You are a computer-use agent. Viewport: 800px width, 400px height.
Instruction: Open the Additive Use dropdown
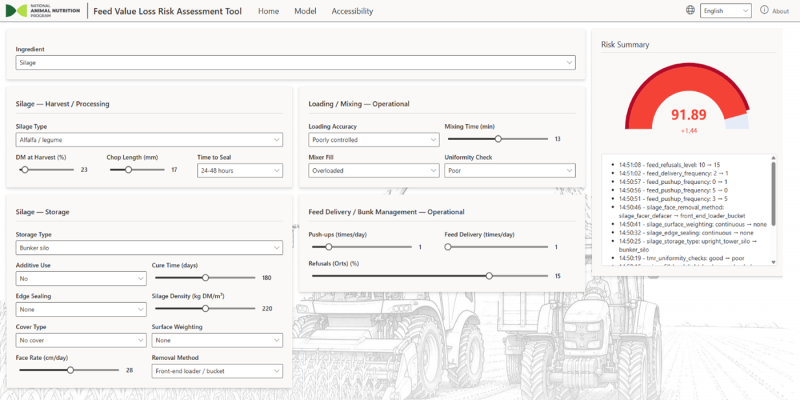coord(81,279)
